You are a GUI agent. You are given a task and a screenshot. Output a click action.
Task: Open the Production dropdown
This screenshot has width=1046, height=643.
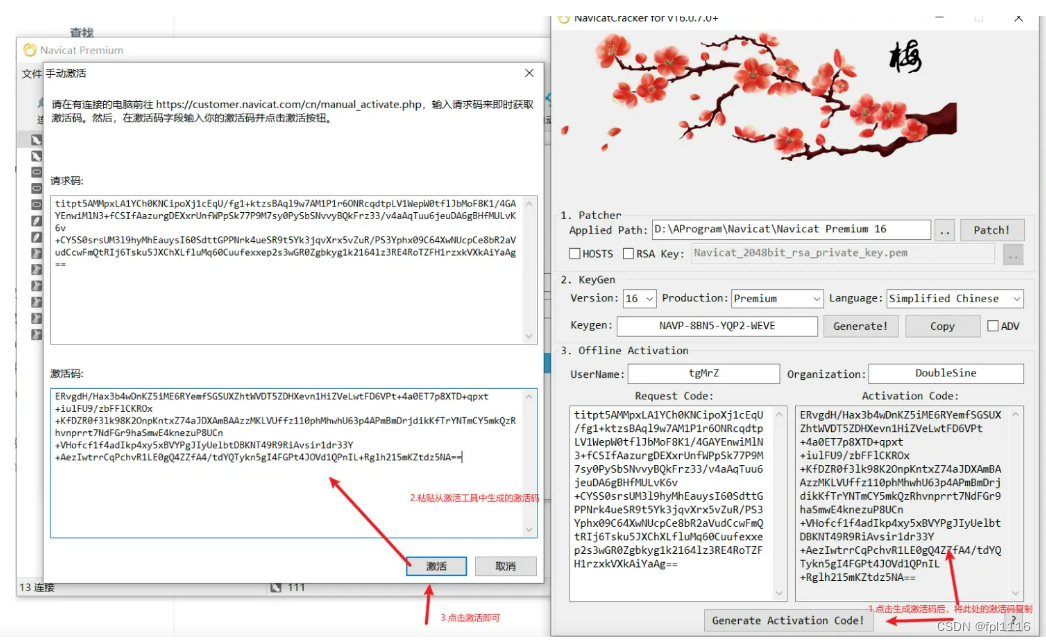(x=777, y=299)
